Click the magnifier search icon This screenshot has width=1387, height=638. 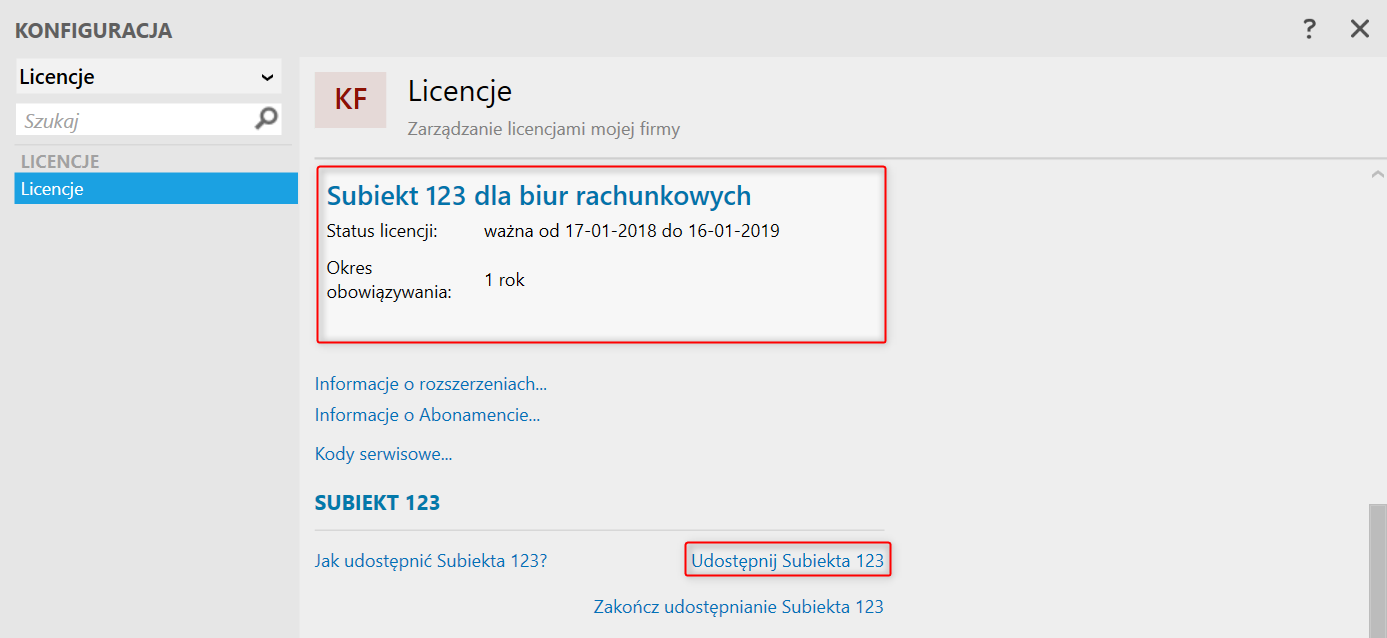tap(266, 120)
